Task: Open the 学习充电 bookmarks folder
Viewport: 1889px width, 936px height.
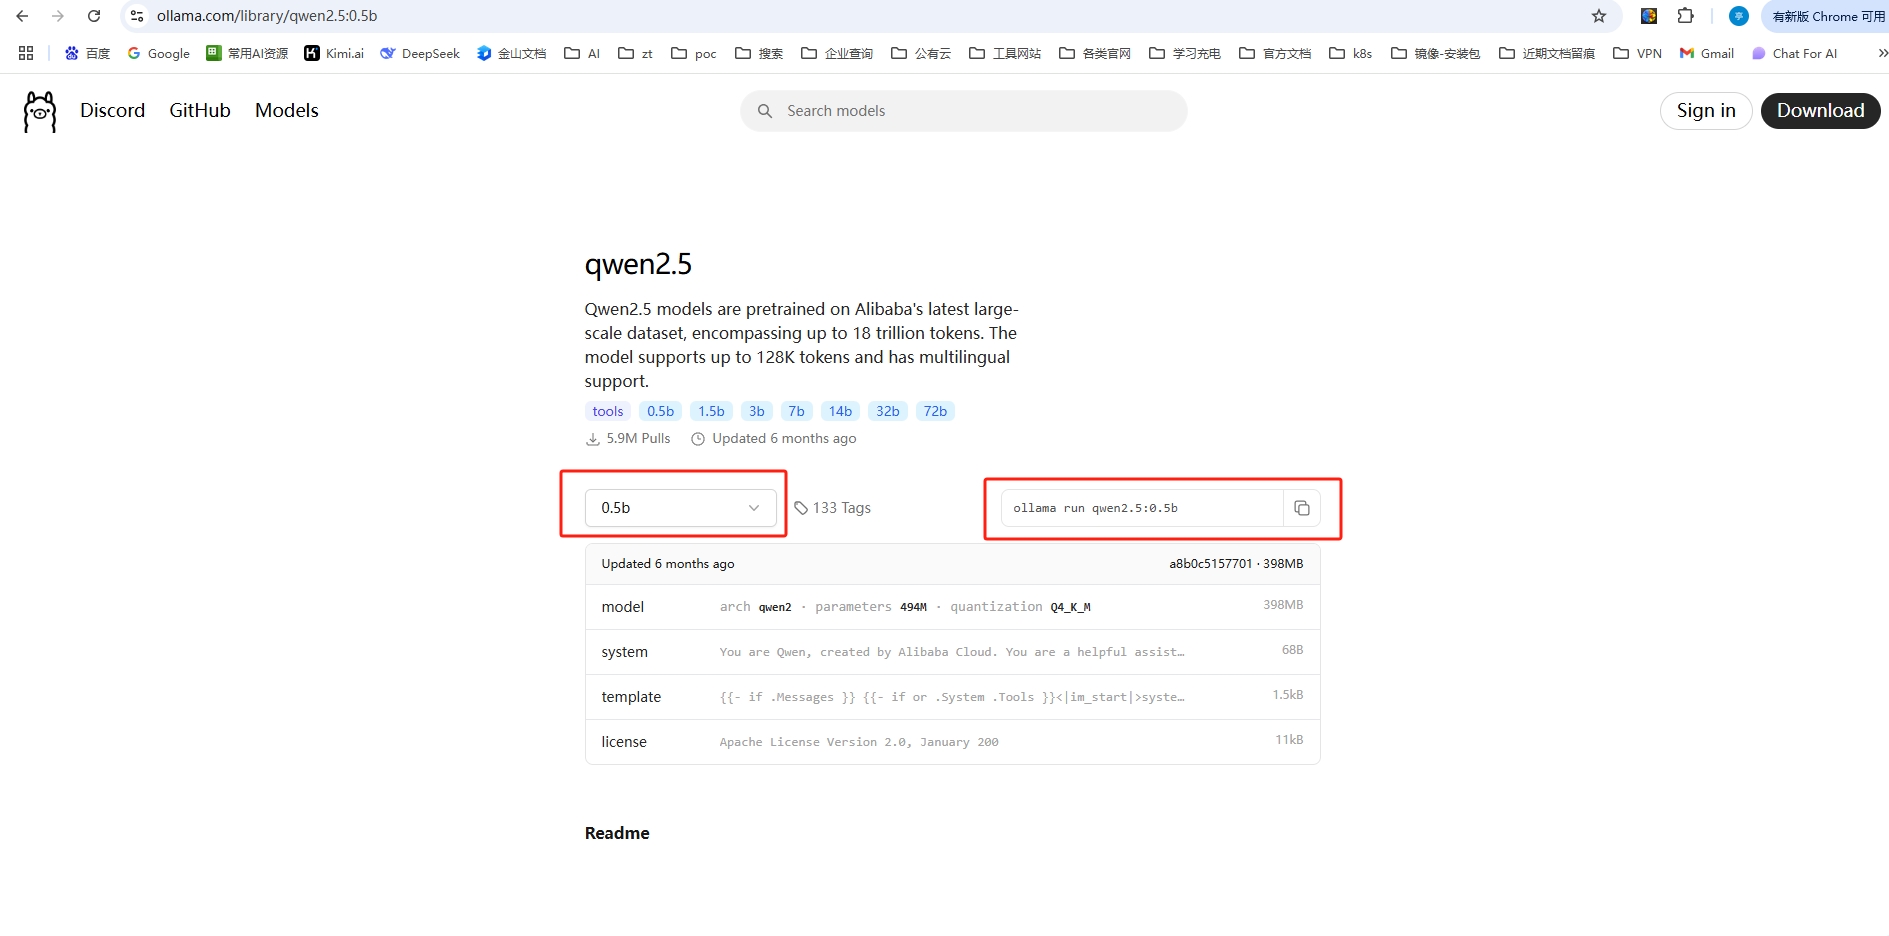Action: (1185, 53)
